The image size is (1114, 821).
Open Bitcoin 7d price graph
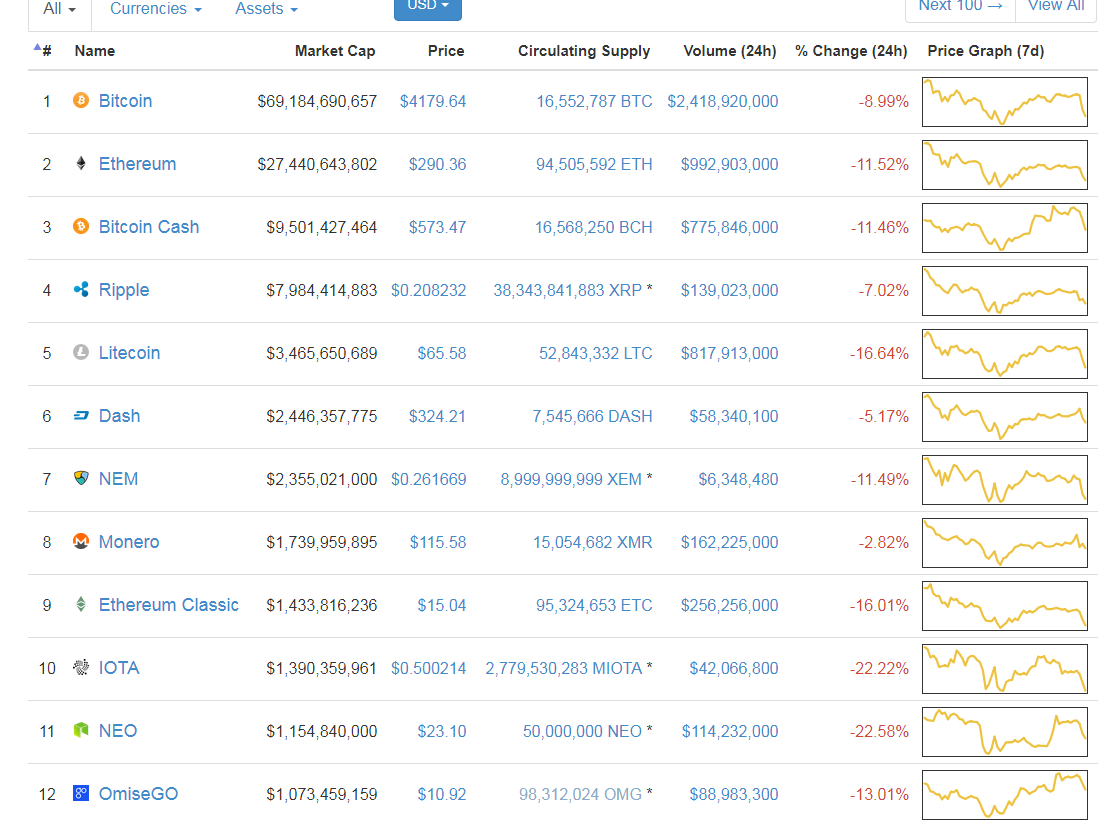(x=1005, y=102)
